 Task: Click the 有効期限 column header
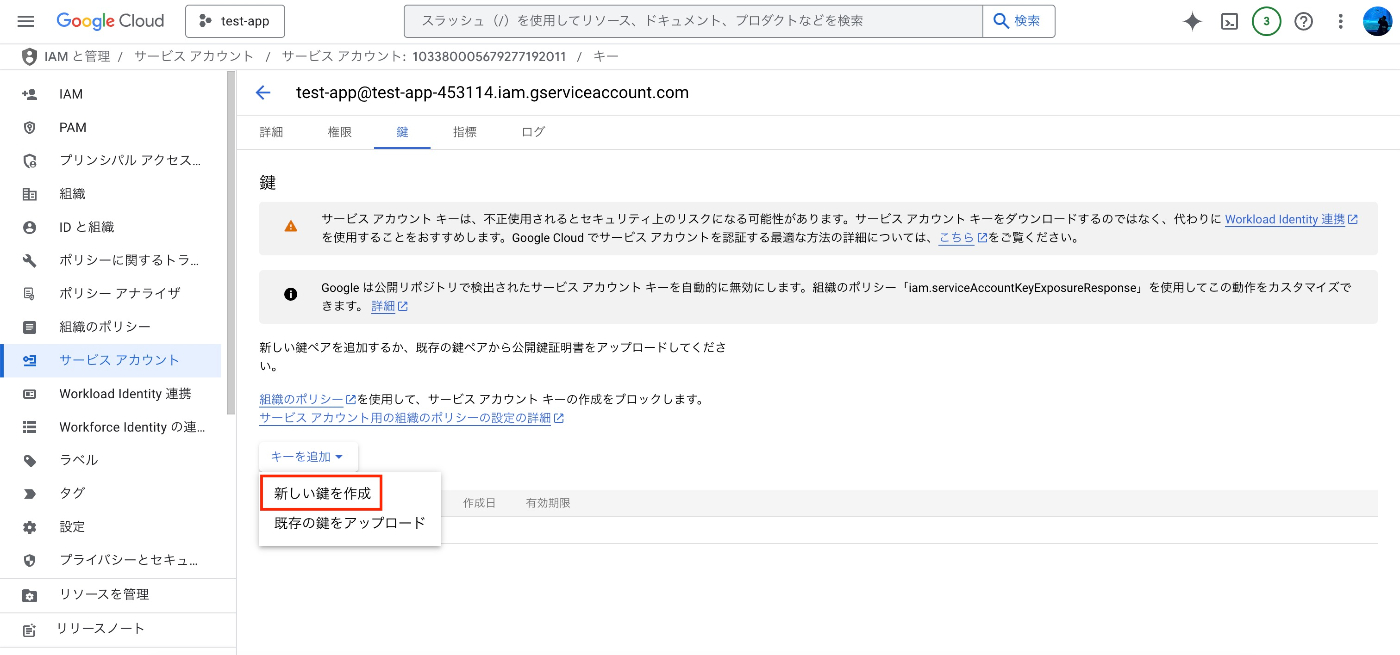click(548, 503)
